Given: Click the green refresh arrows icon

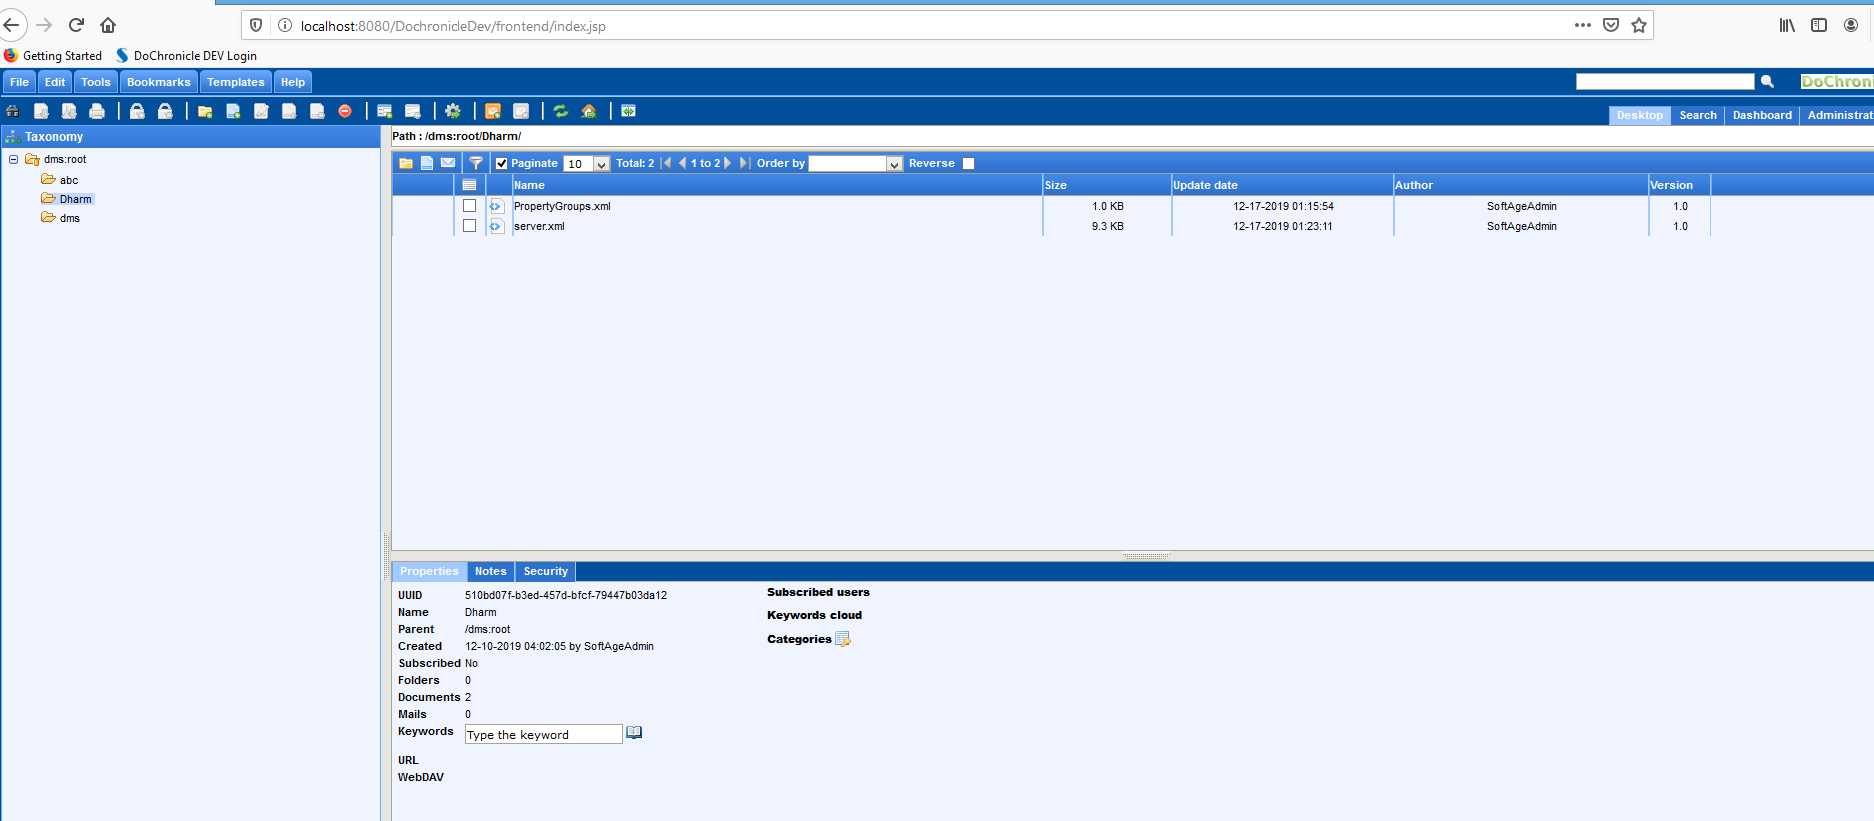Looking at the screenshot, I should [x=561, y=111].
